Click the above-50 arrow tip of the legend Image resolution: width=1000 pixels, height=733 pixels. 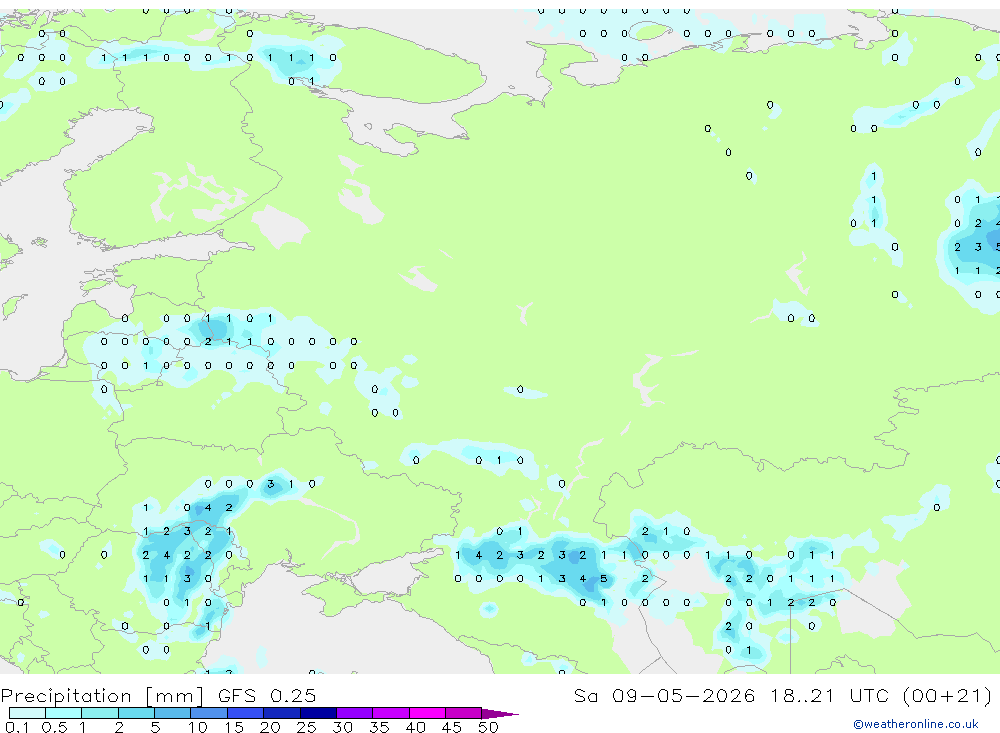click(x=500, y=714)
